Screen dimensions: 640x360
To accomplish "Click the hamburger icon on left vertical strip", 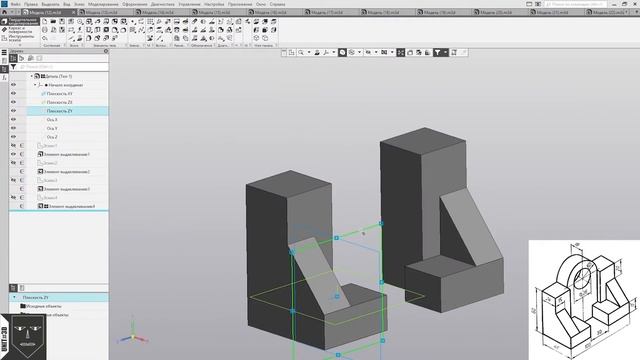I will click(x=4, y=53).
